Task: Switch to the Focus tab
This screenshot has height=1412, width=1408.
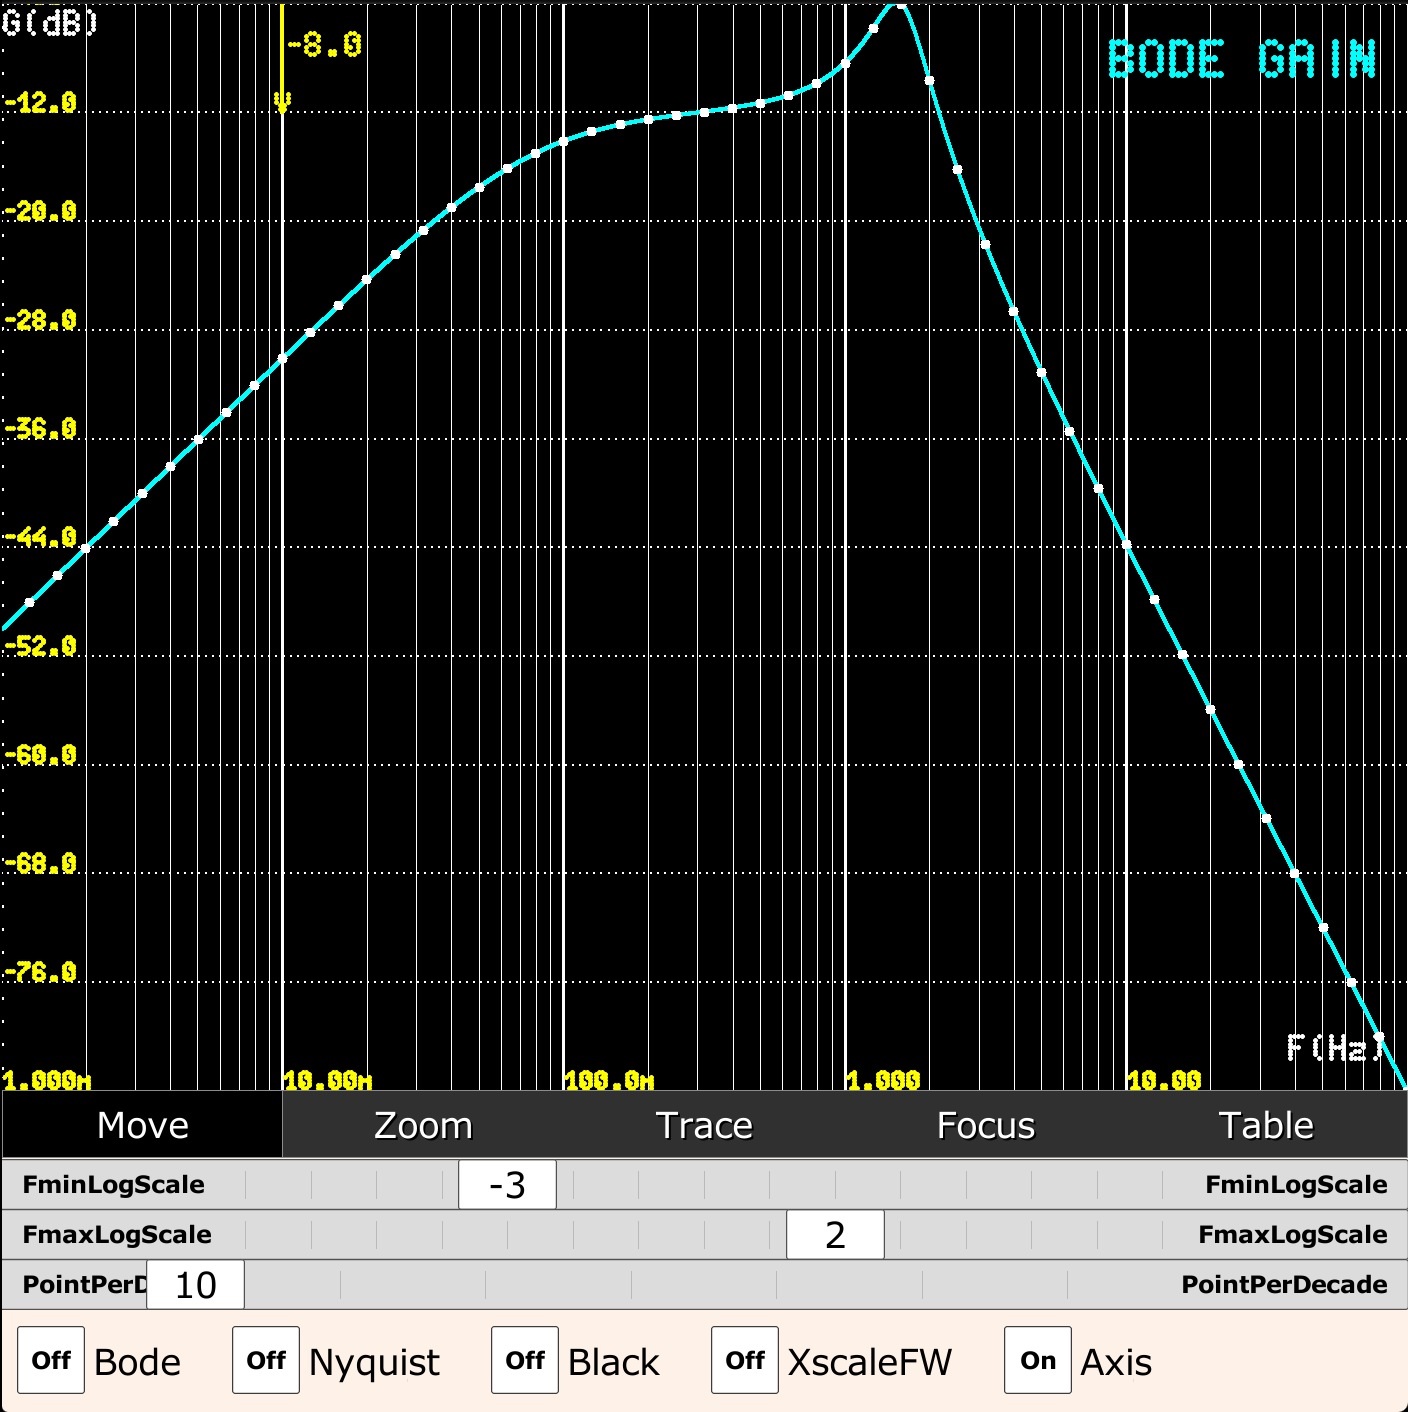Action: tap(985, 1125)
